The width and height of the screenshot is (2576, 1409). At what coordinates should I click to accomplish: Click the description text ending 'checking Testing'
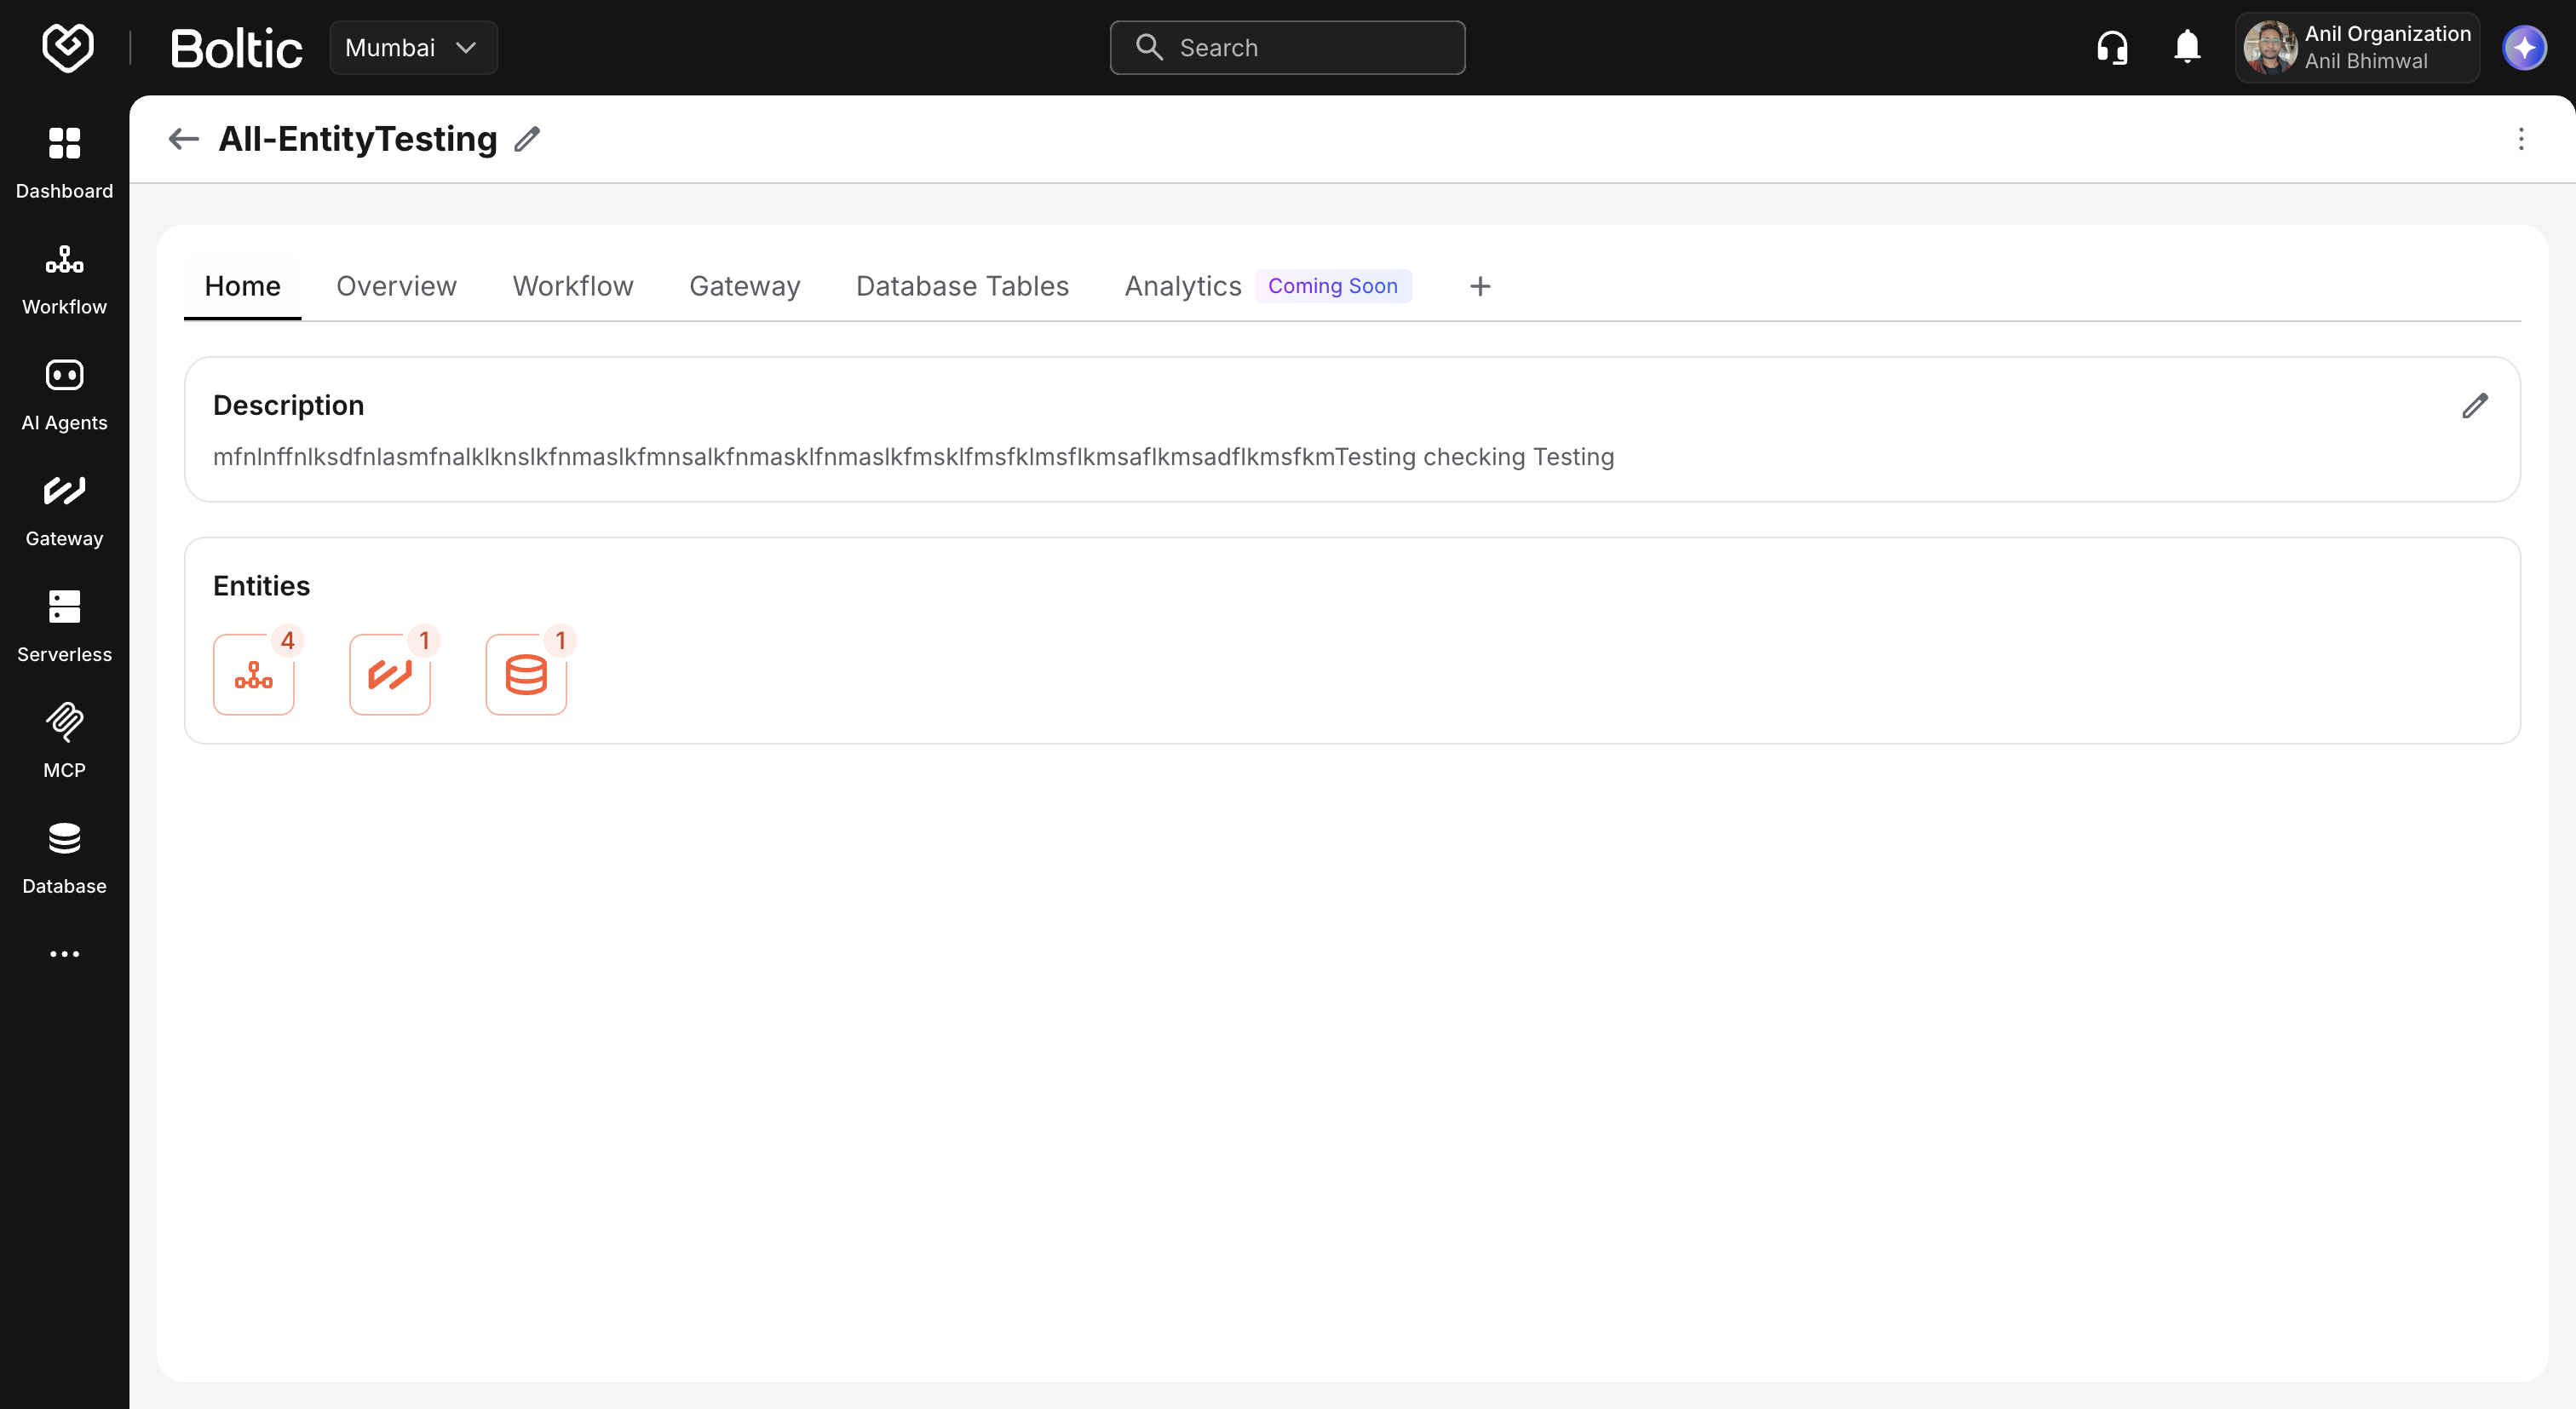tap(913, 457)
